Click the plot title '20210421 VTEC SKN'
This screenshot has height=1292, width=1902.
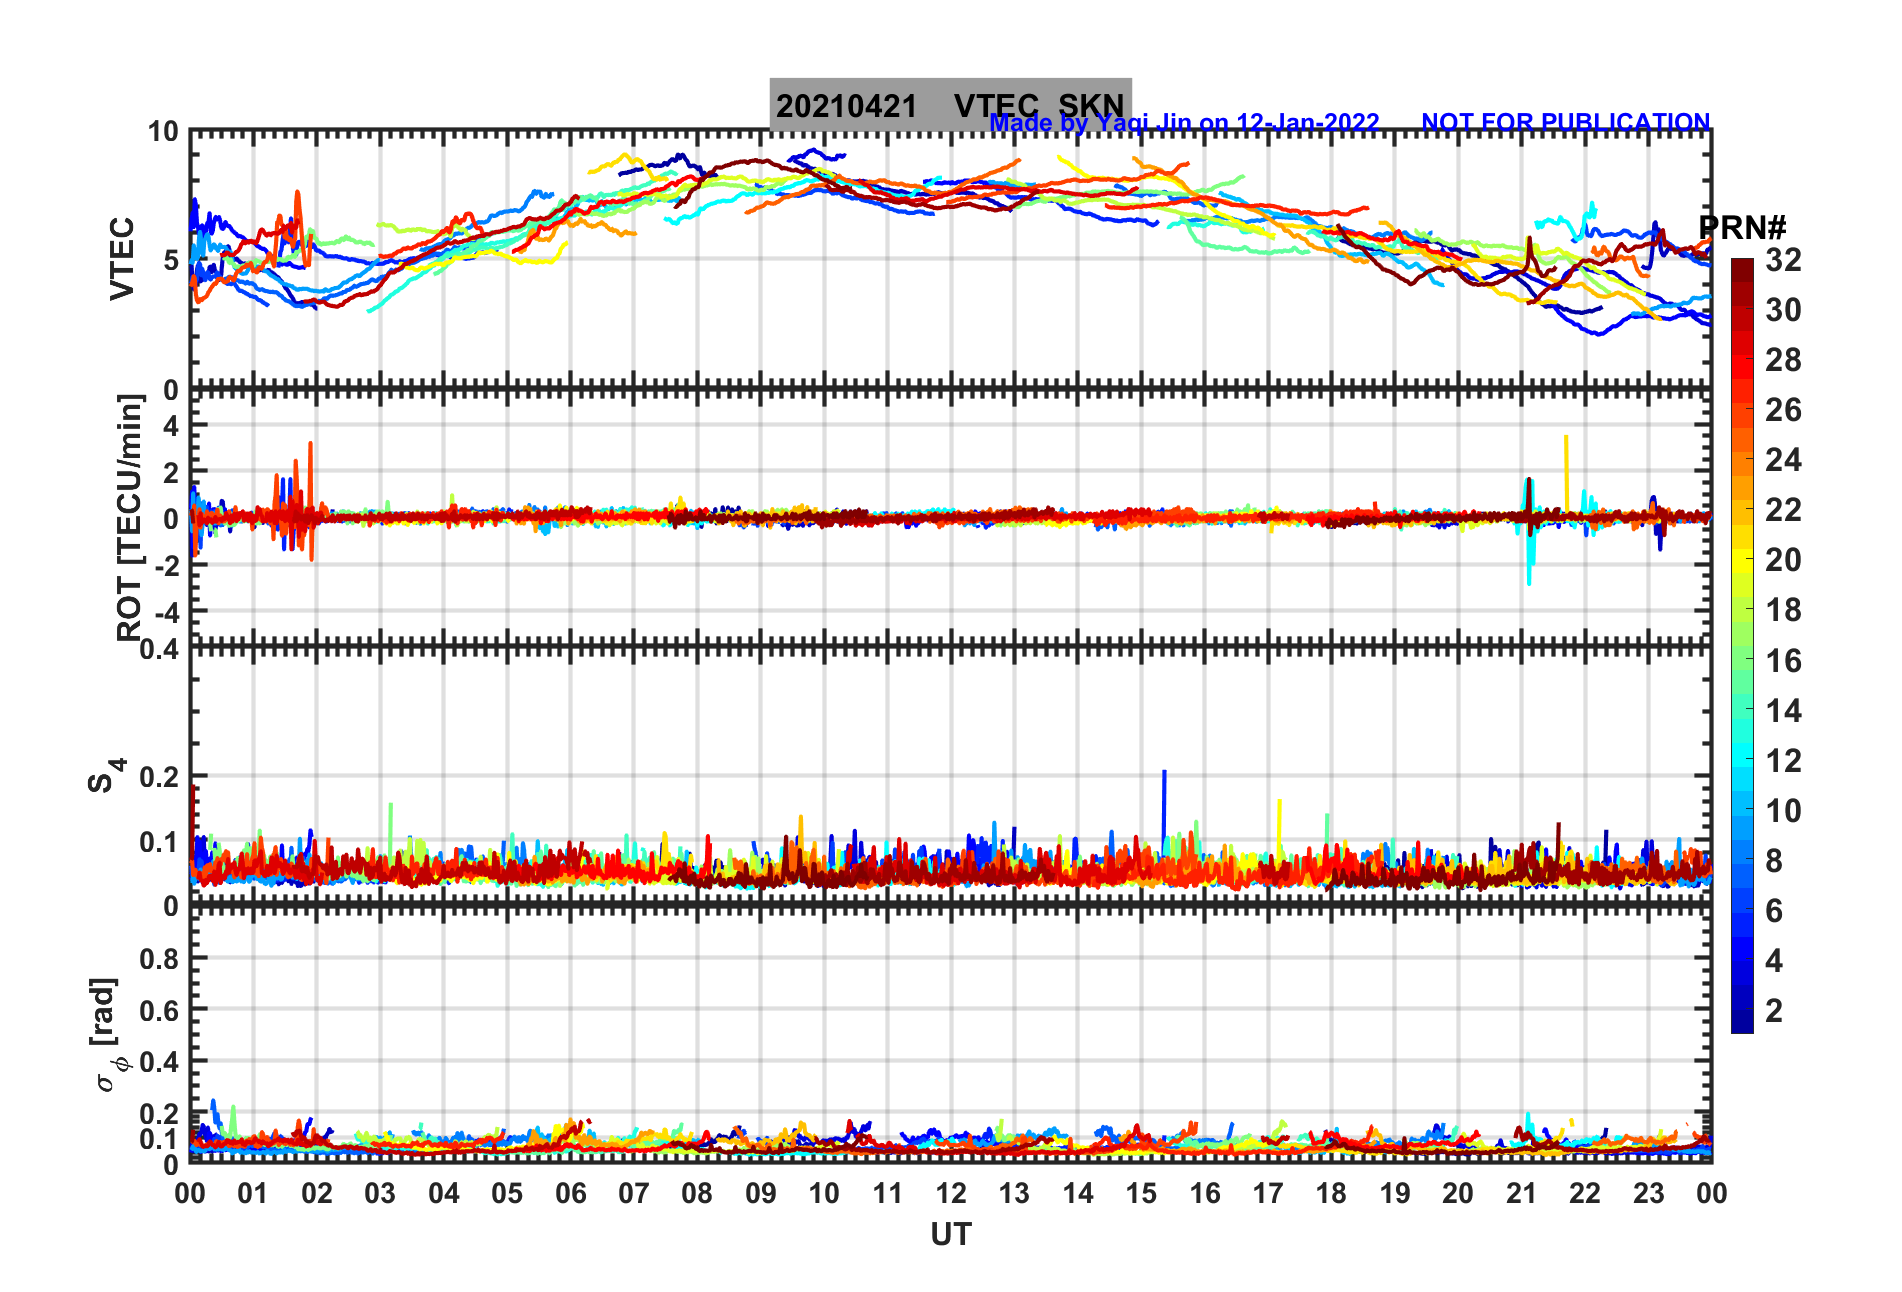[950, 105]
